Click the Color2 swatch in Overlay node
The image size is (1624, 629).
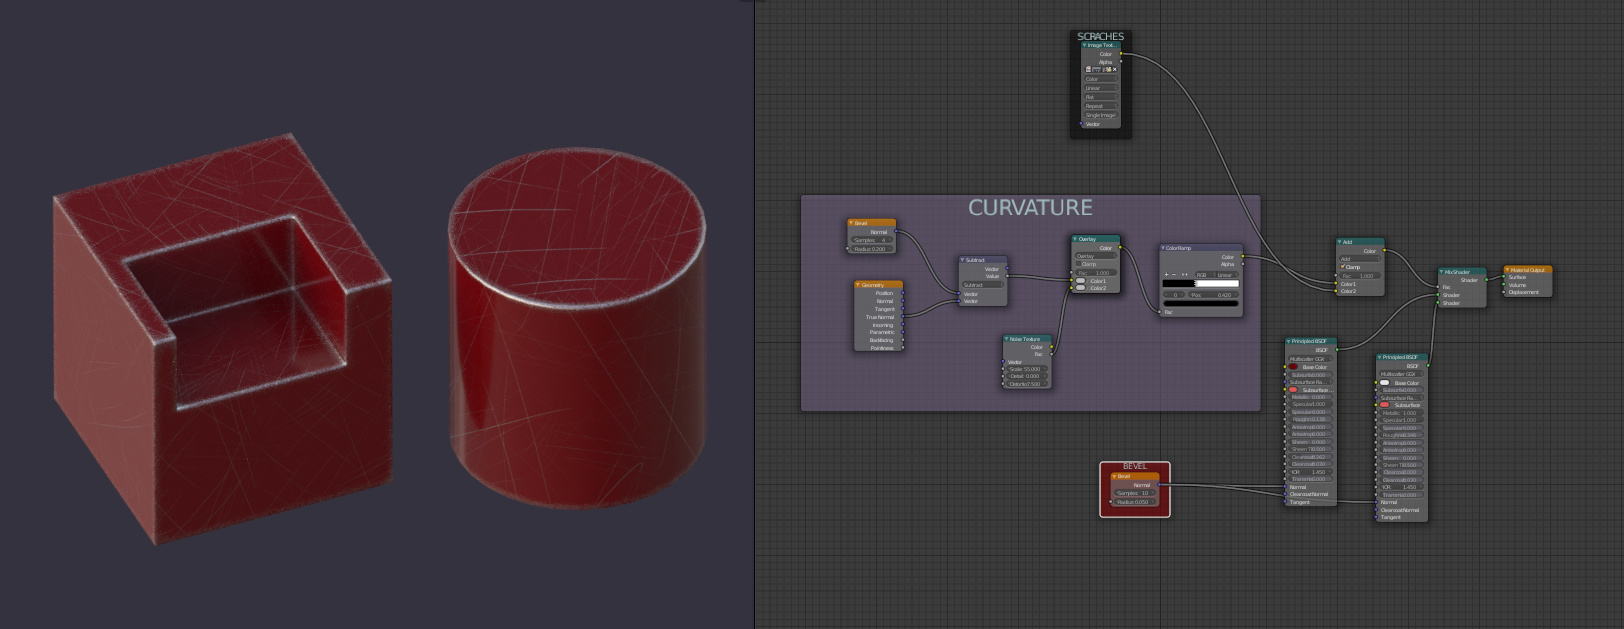pyautogui.click(x=1080, y=288)
